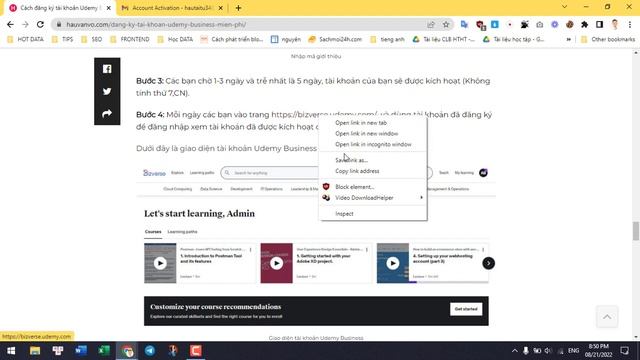The width and height of the screenshot is (640, 360).
Task: Open the SEO bookmark folder
Action: pyautogui.click(x=91, y=40)
